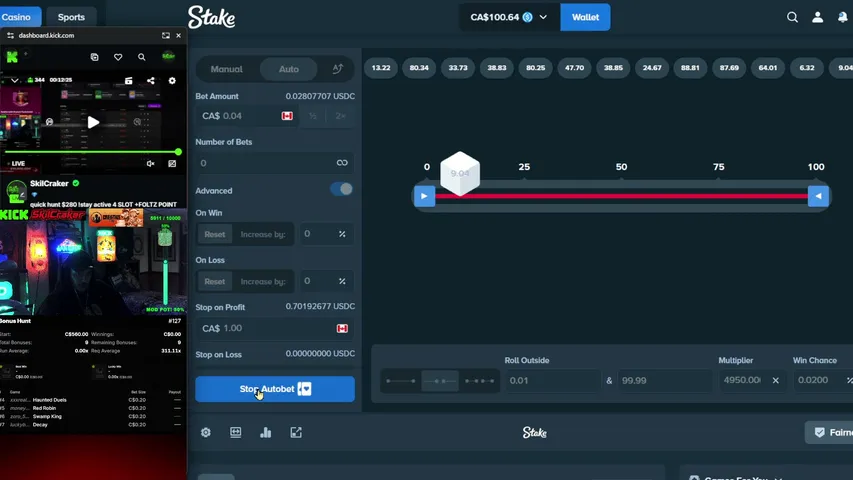
Task: Click the Stake logo in the header
Action: point(212,17)
